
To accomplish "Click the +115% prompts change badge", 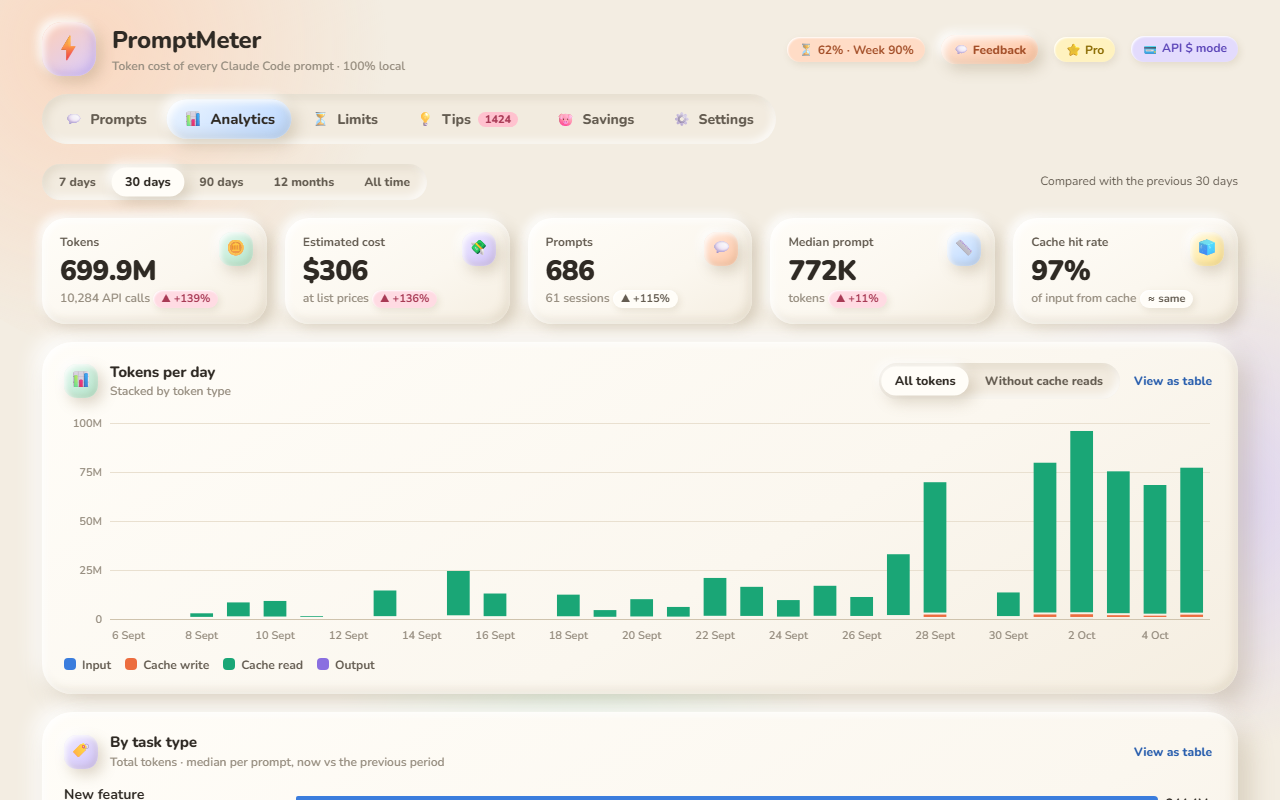I will (645, 298).
